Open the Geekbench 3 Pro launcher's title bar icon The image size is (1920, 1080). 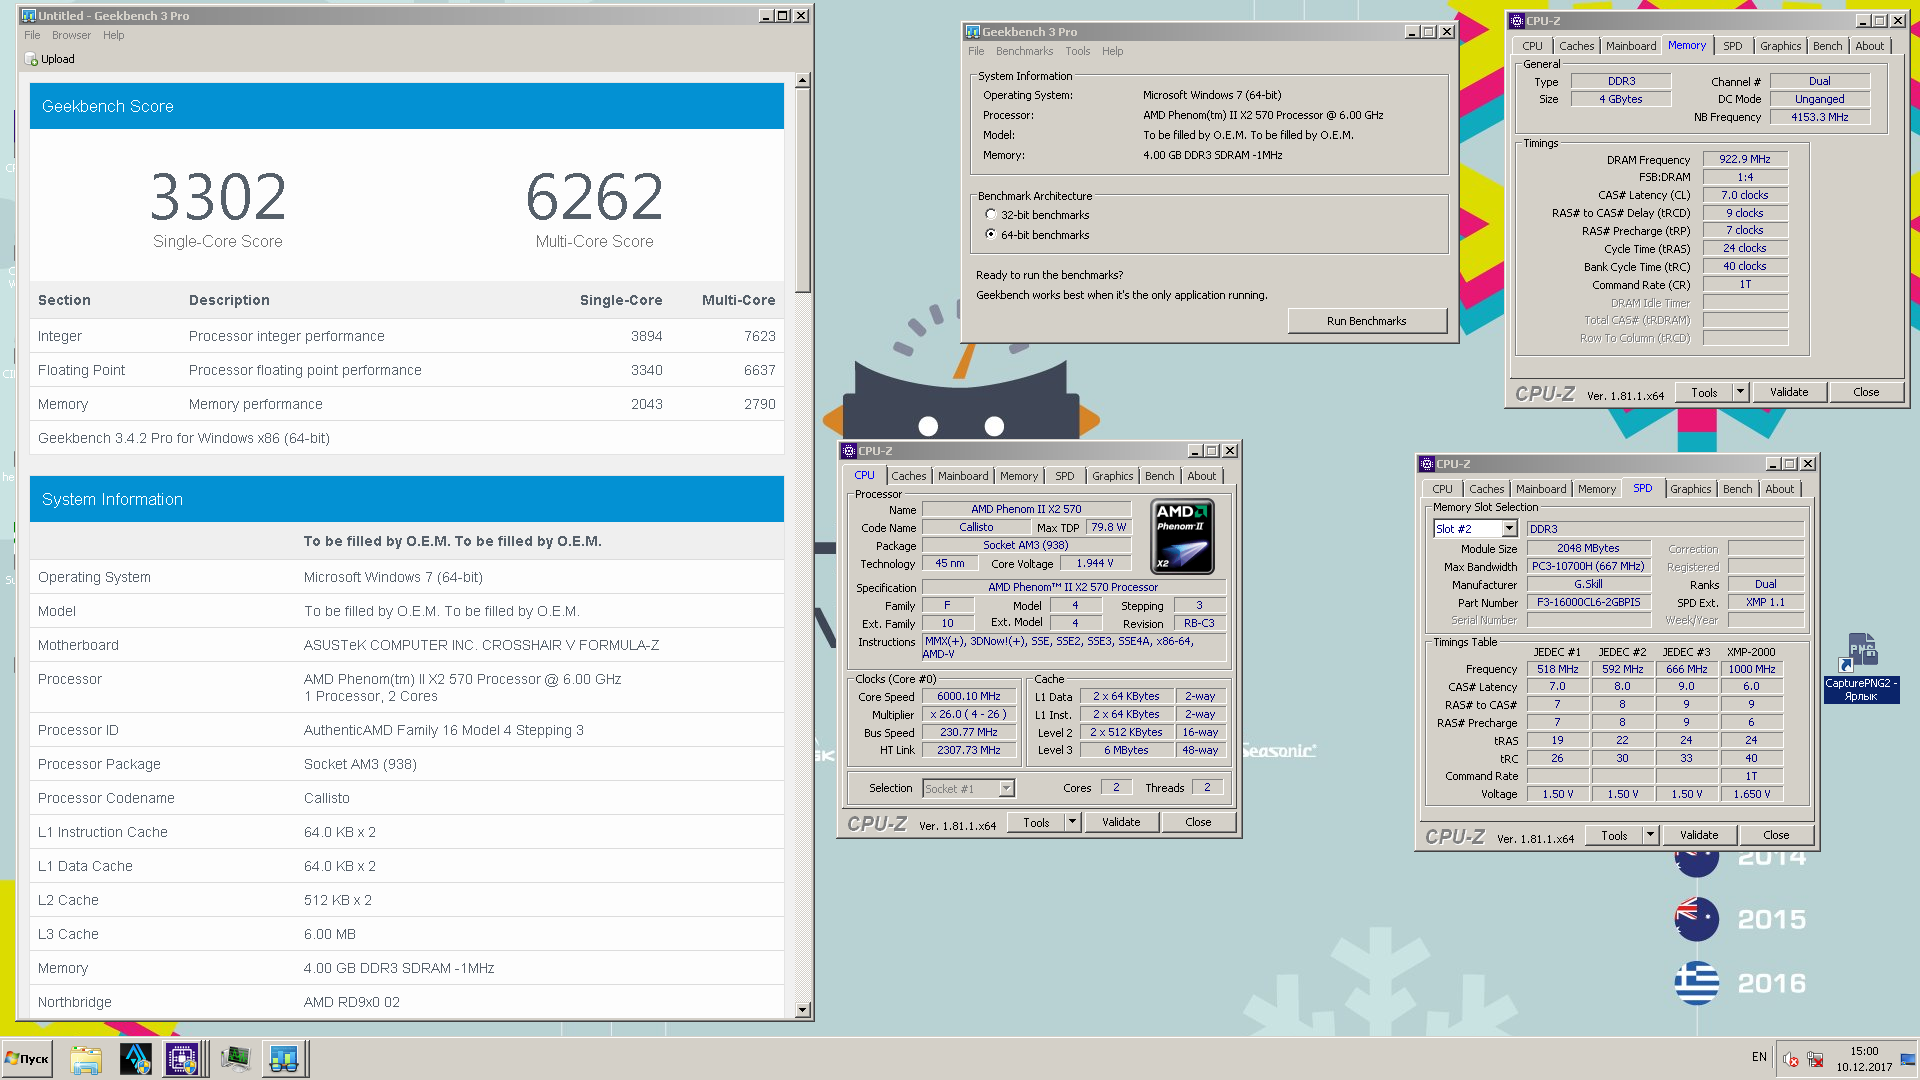[972, 32]
